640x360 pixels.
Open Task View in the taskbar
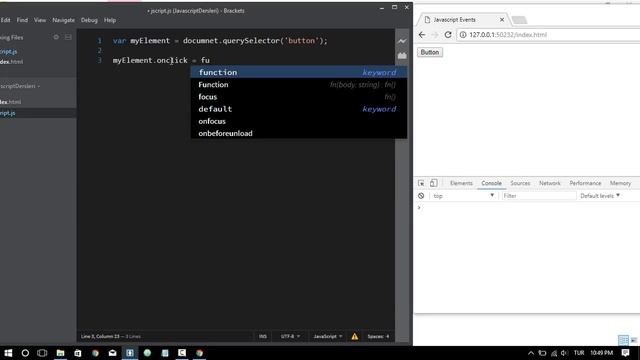point(42,353)
